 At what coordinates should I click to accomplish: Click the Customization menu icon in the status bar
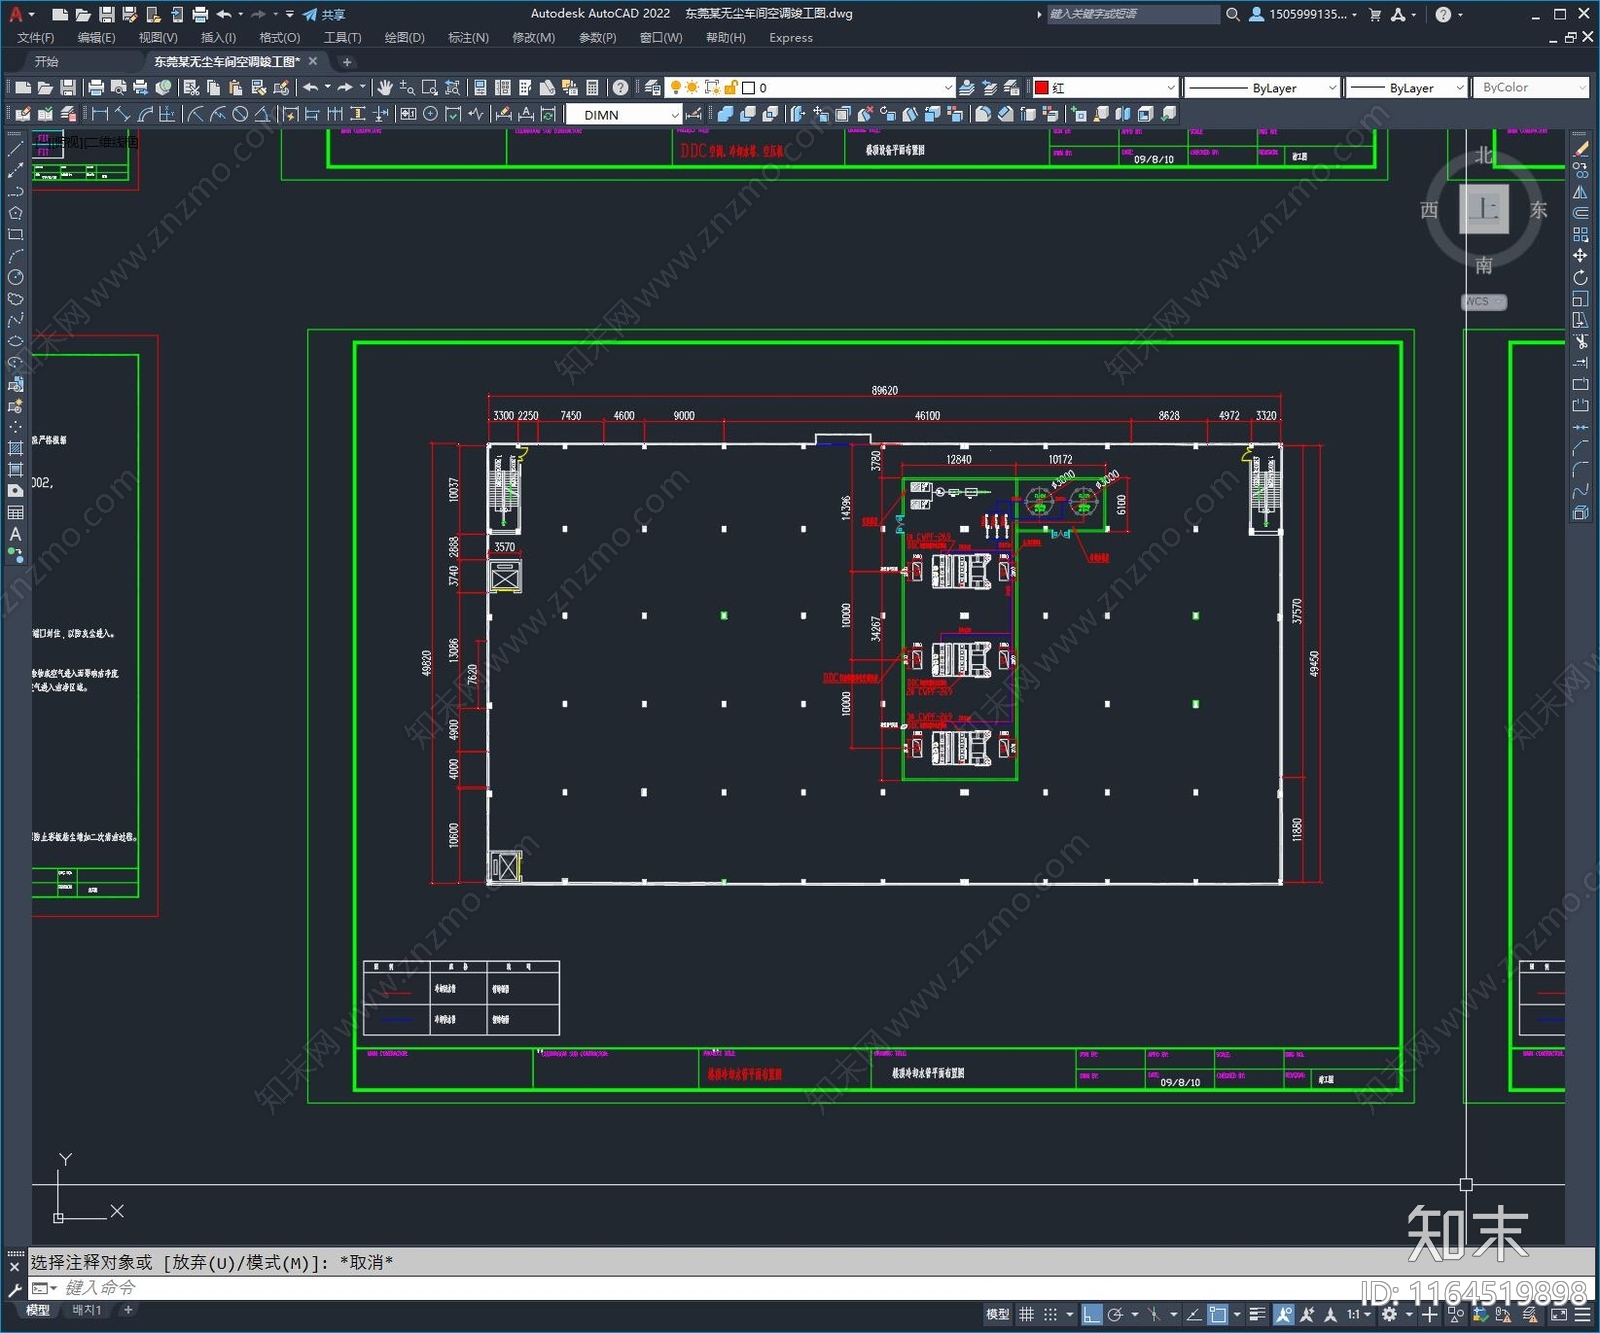coord(1581,1314)
